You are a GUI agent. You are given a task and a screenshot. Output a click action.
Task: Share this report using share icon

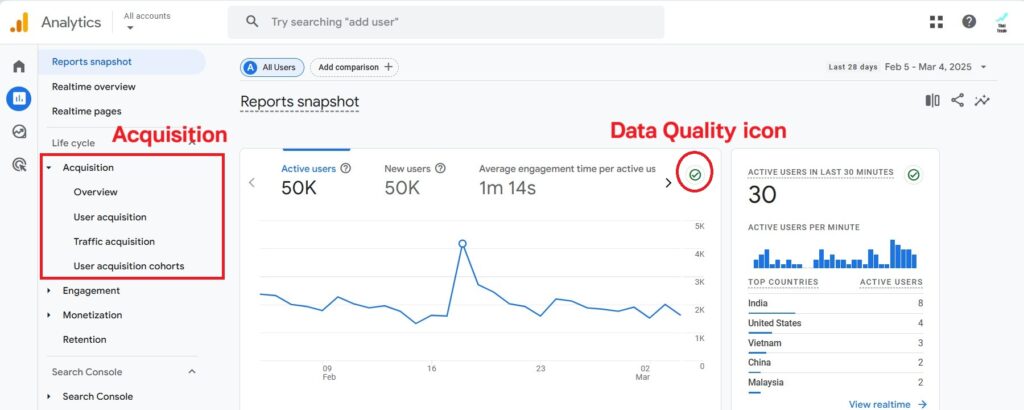(957, 101)
